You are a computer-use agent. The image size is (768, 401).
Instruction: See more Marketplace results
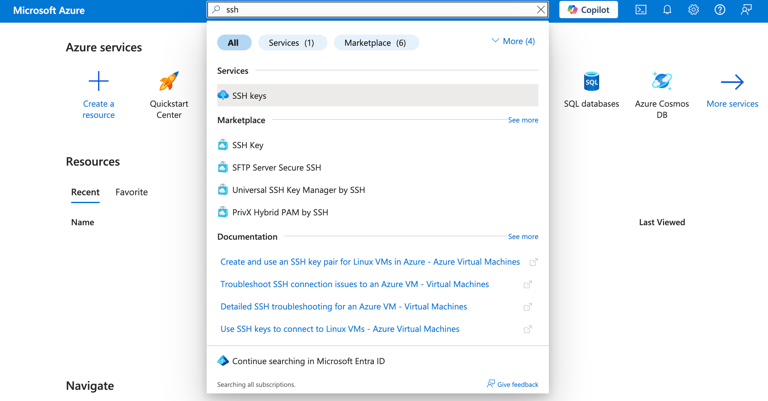tap(522, 120)
